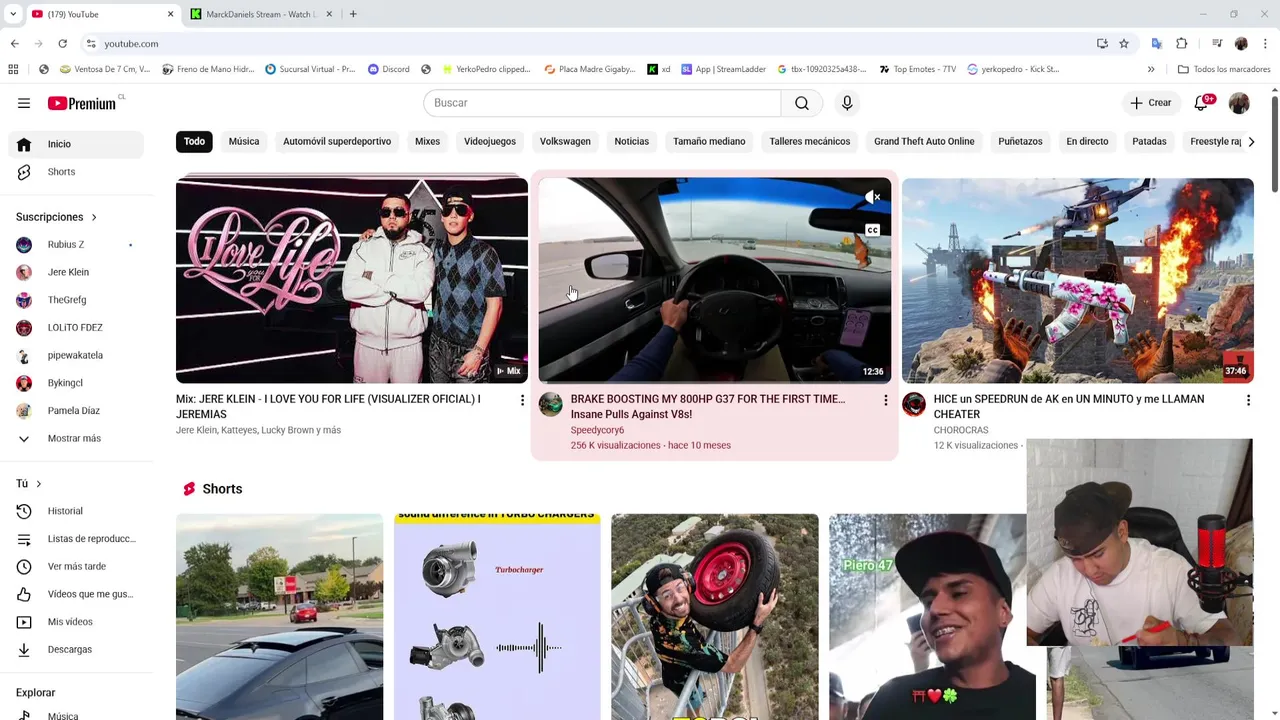1280x720 pixels.
Task: Open Ver más tarde in sidebar
Action: (76, 566)
